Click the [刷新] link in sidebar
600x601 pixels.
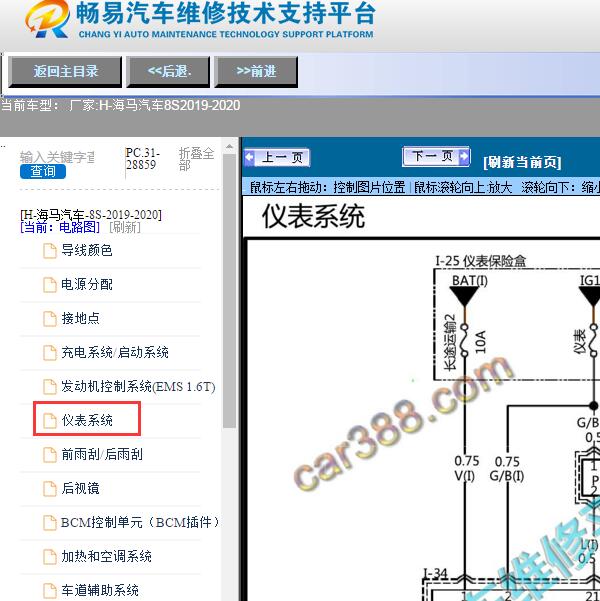pos(125,227)
